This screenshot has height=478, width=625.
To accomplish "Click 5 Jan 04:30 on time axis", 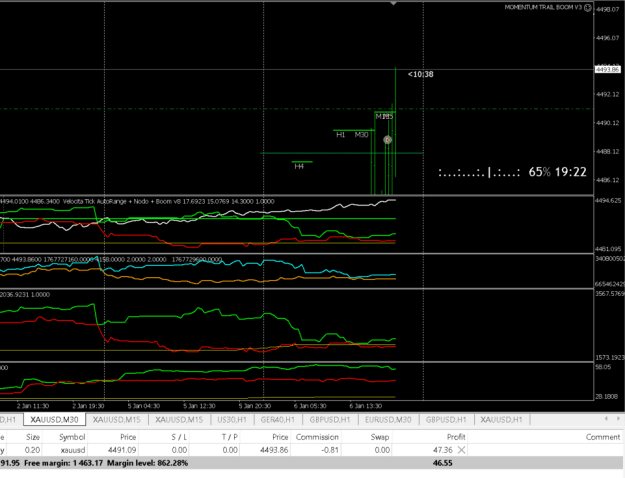I will (x=143, y=406).
